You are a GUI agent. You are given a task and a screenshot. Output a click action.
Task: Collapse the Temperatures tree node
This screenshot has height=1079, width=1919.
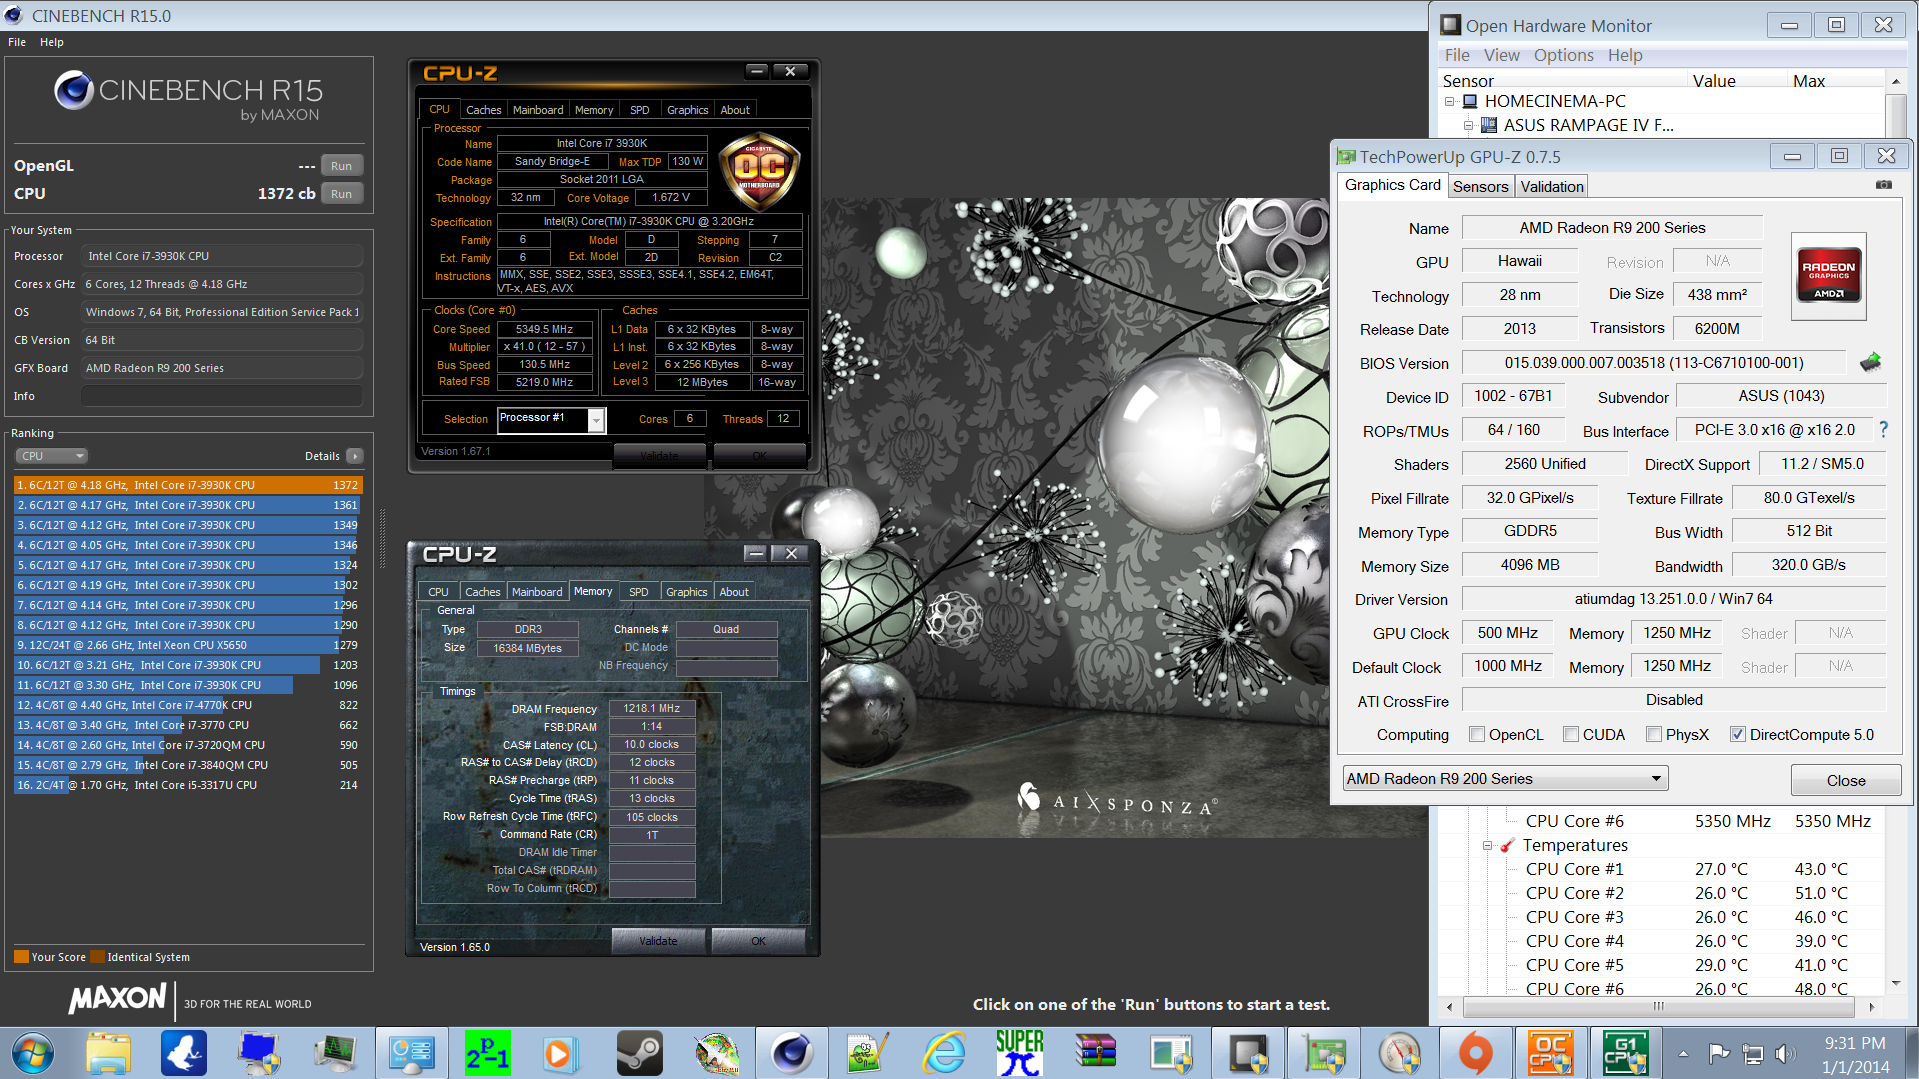[1487, 845]
